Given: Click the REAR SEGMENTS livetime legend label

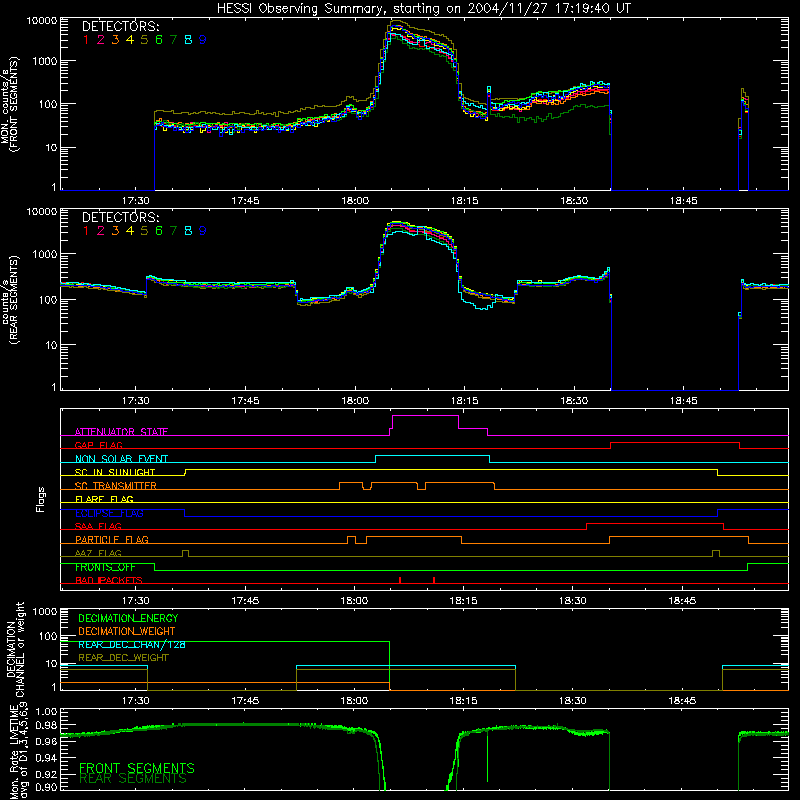Looking at the screenshot, I should pos(133,779).
